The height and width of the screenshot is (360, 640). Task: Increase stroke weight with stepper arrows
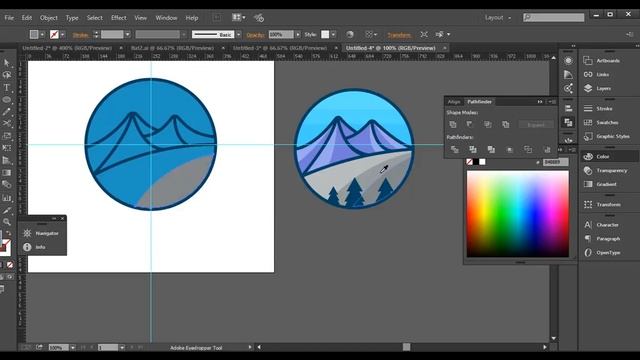[x=96, y=33]
